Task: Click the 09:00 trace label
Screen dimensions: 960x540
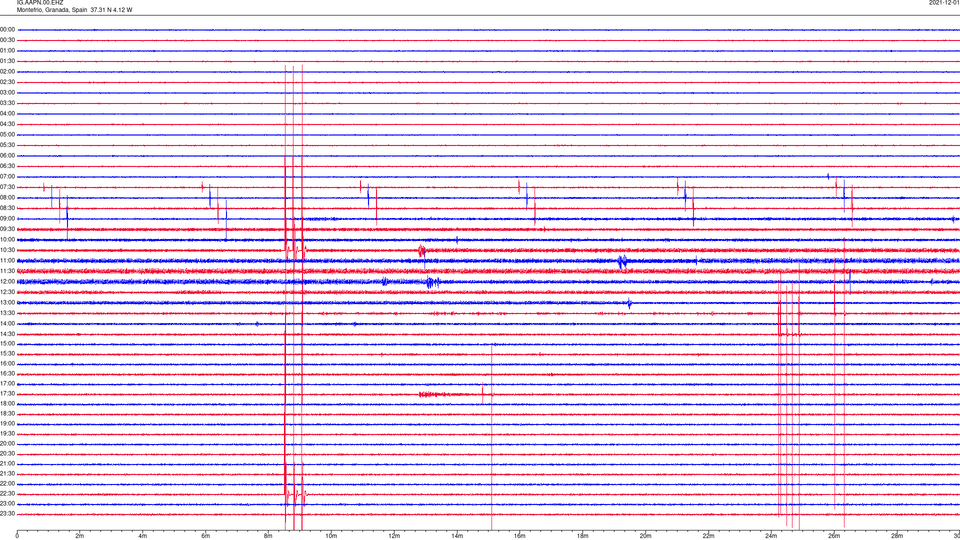Action: click(x=7, y=218)
